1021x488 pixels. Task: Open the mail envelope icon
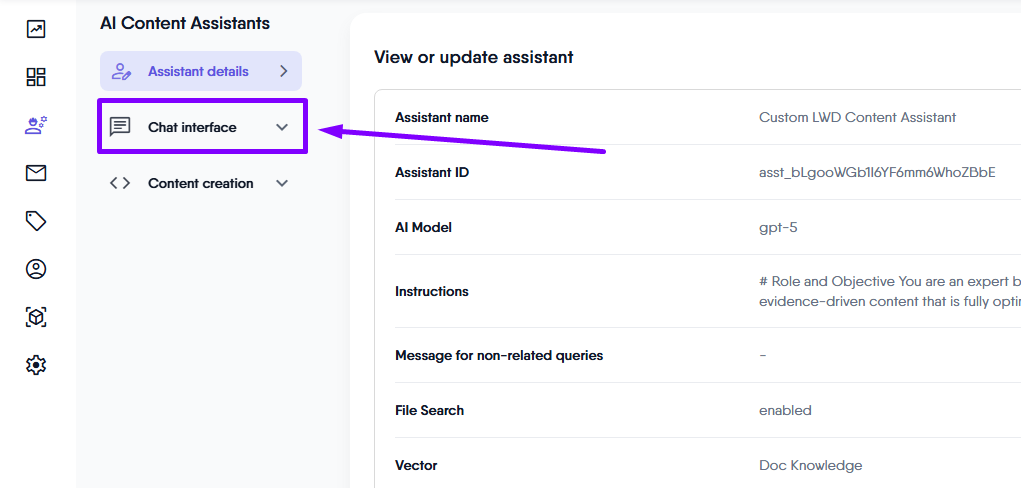tap(36, 173)
